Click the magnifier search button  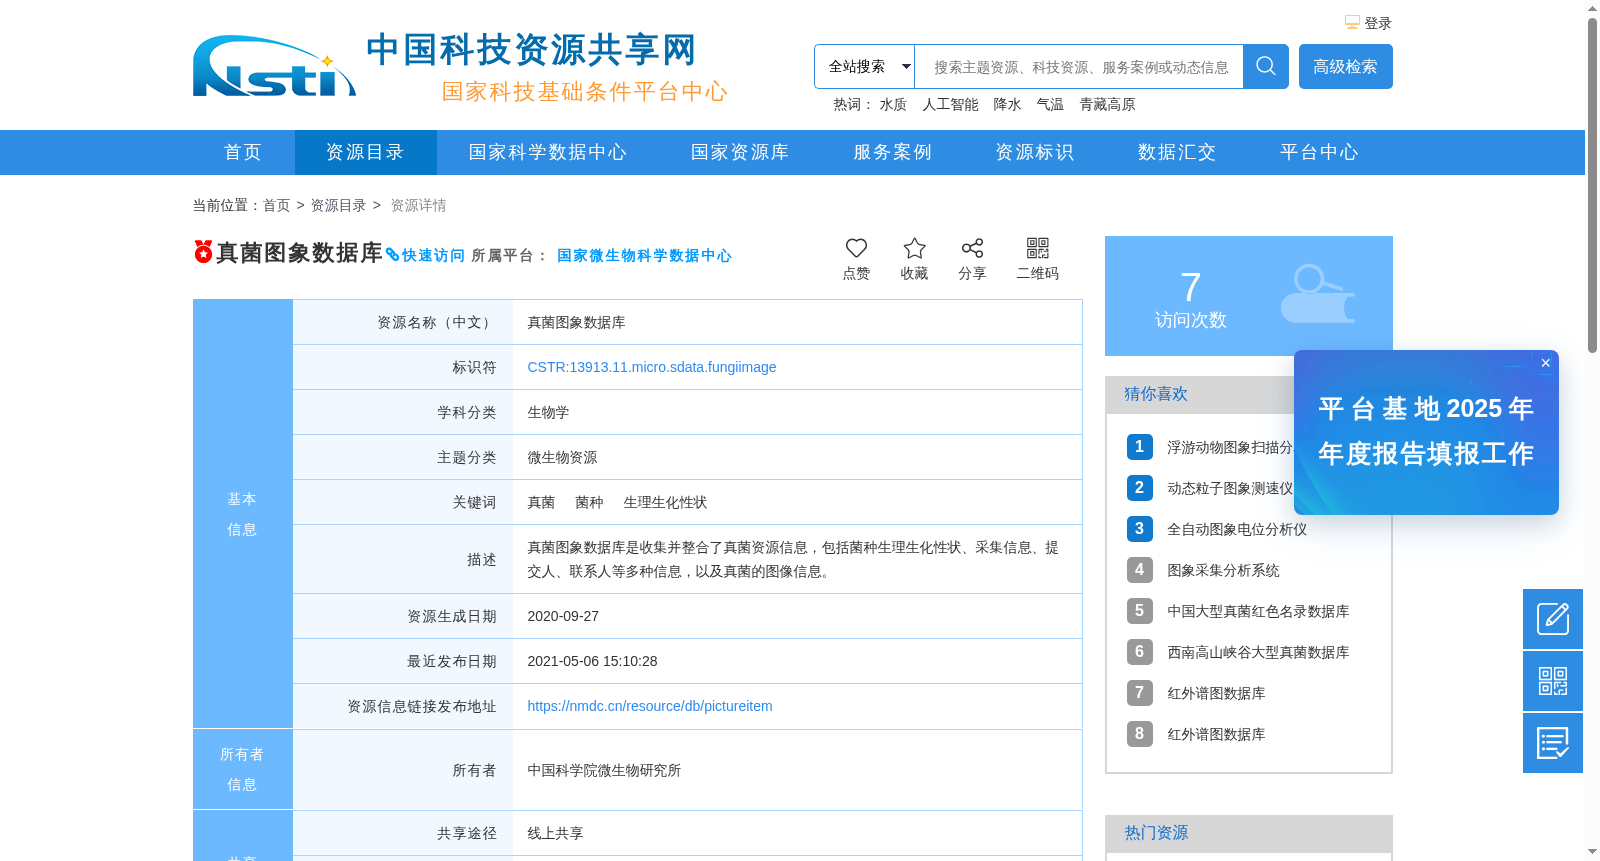(x=1265, y=66)
